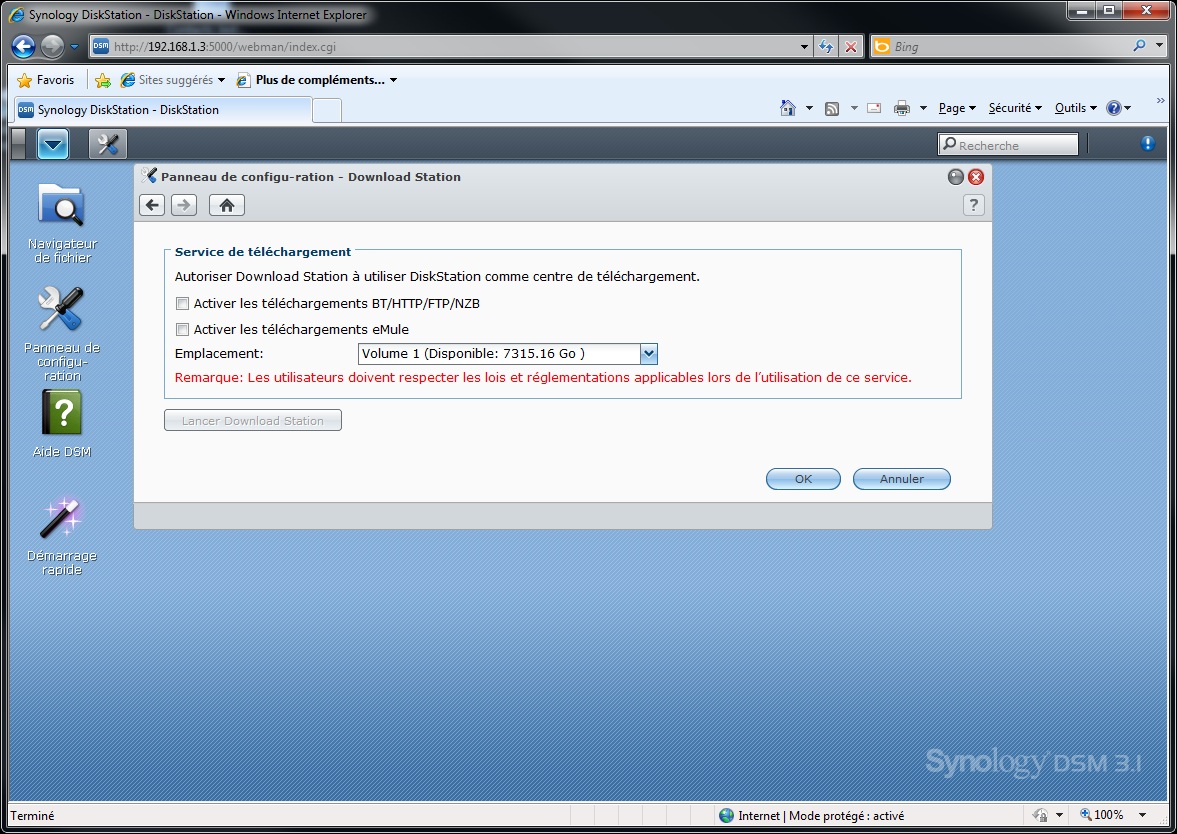Viewport: 1177px width, 834px height.
Task: Open the Bing search provider dropdown
Action: (1160, 46)
